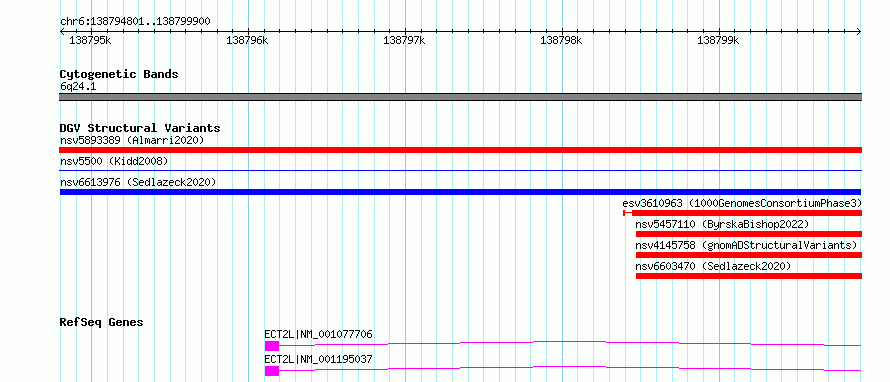Open the nsv6603470 (Sedlazeck2020) label
This screenshot has height=382, width=890.
713,266
